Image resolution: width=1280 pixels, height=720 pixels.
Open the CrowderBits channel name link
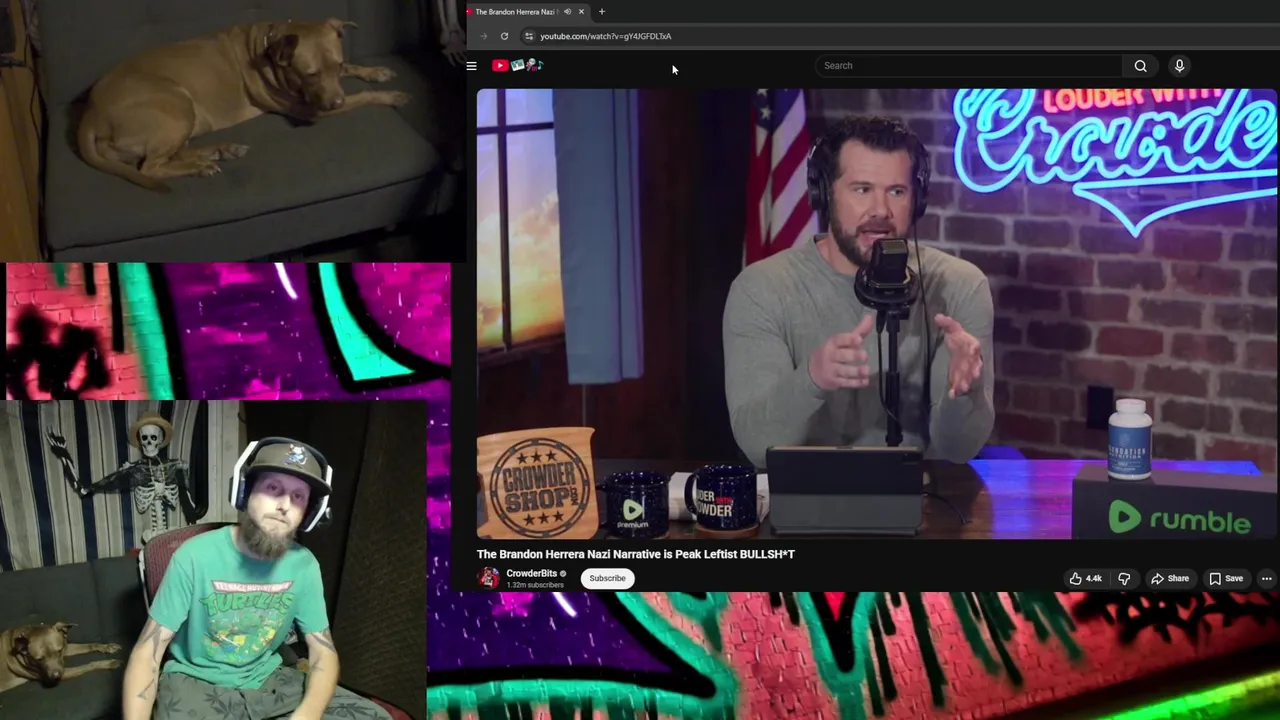(x=531, y=574)
